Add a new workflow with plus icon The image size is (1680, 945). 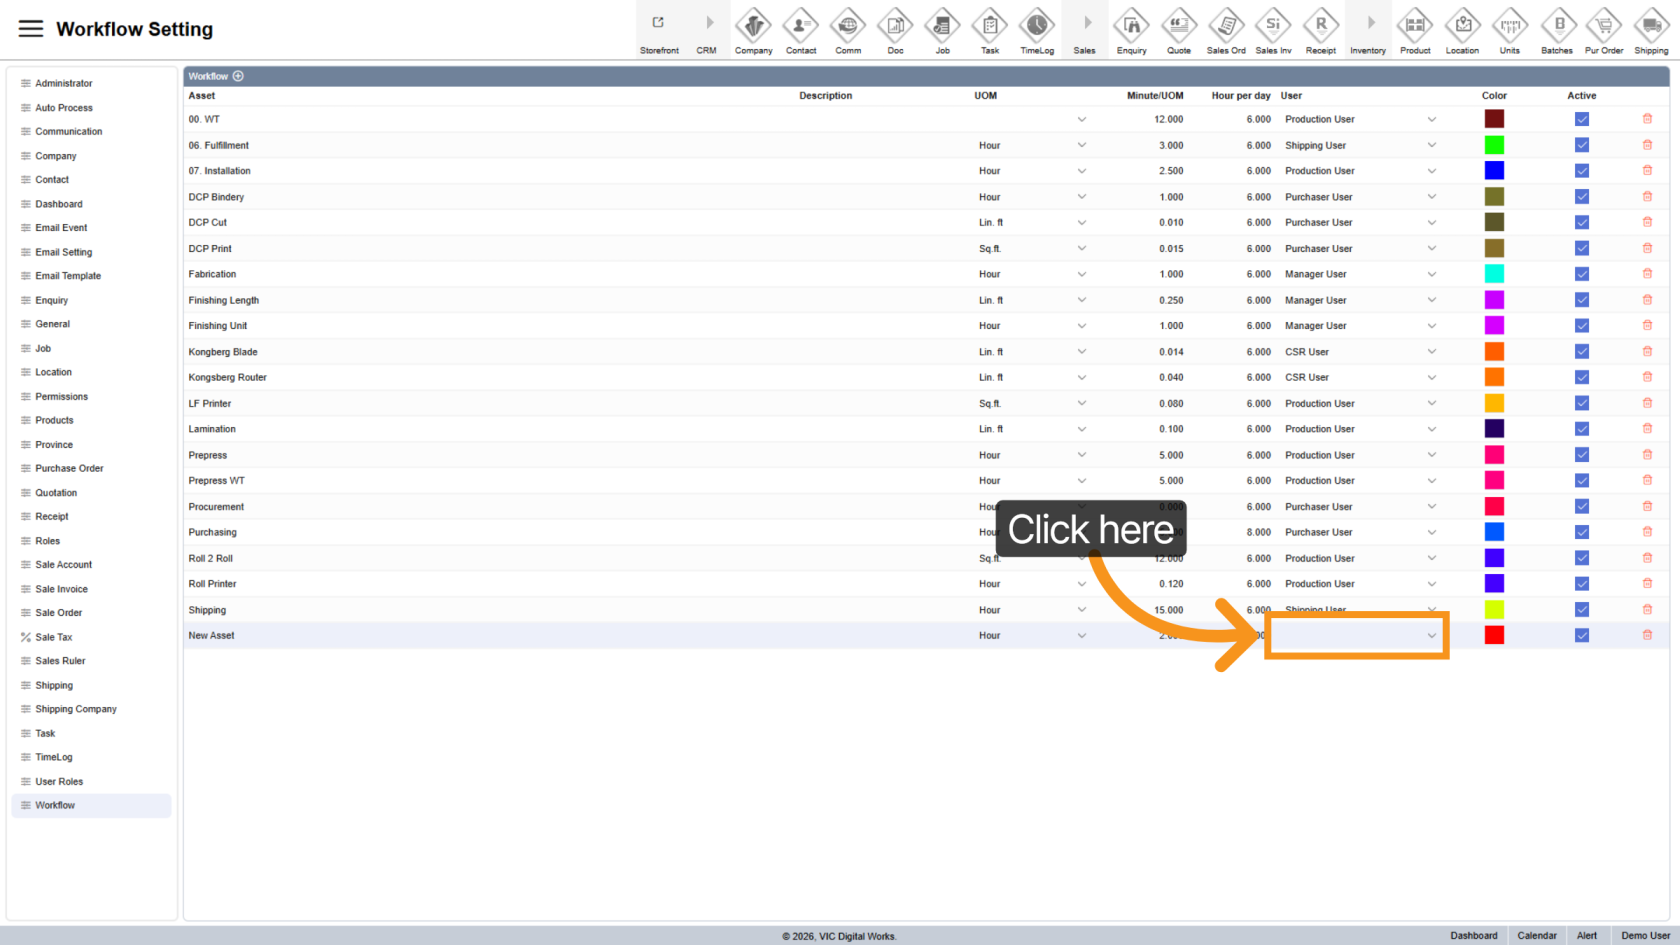(238, 76)
